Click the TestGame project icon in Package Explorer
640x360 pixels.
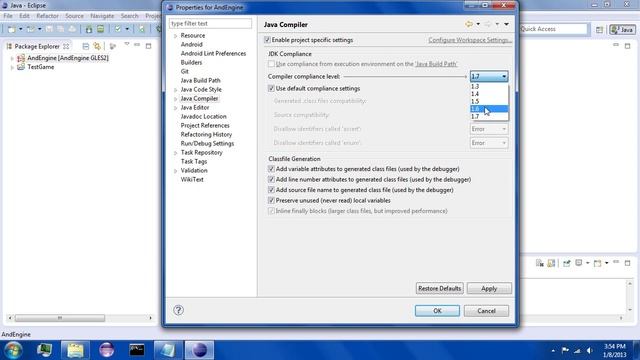21,67
